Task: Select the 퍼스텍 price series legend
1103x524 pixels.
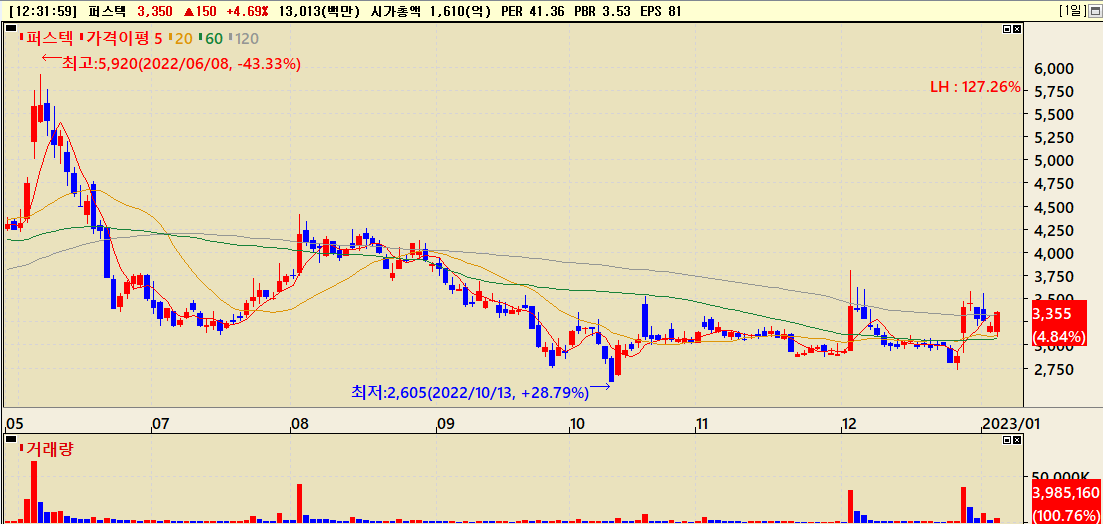Action: (x=48, y=39)
